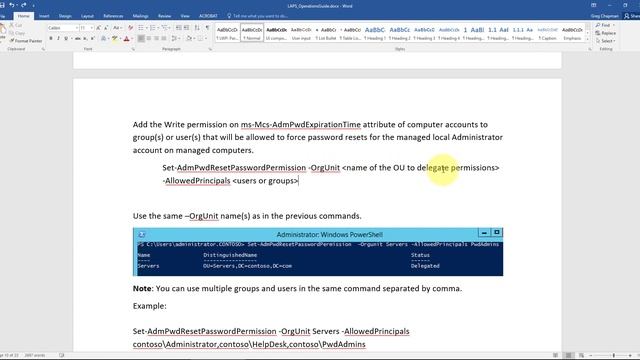
Task: Expand the Clipboard pane launcher
Action: (43, 49)
